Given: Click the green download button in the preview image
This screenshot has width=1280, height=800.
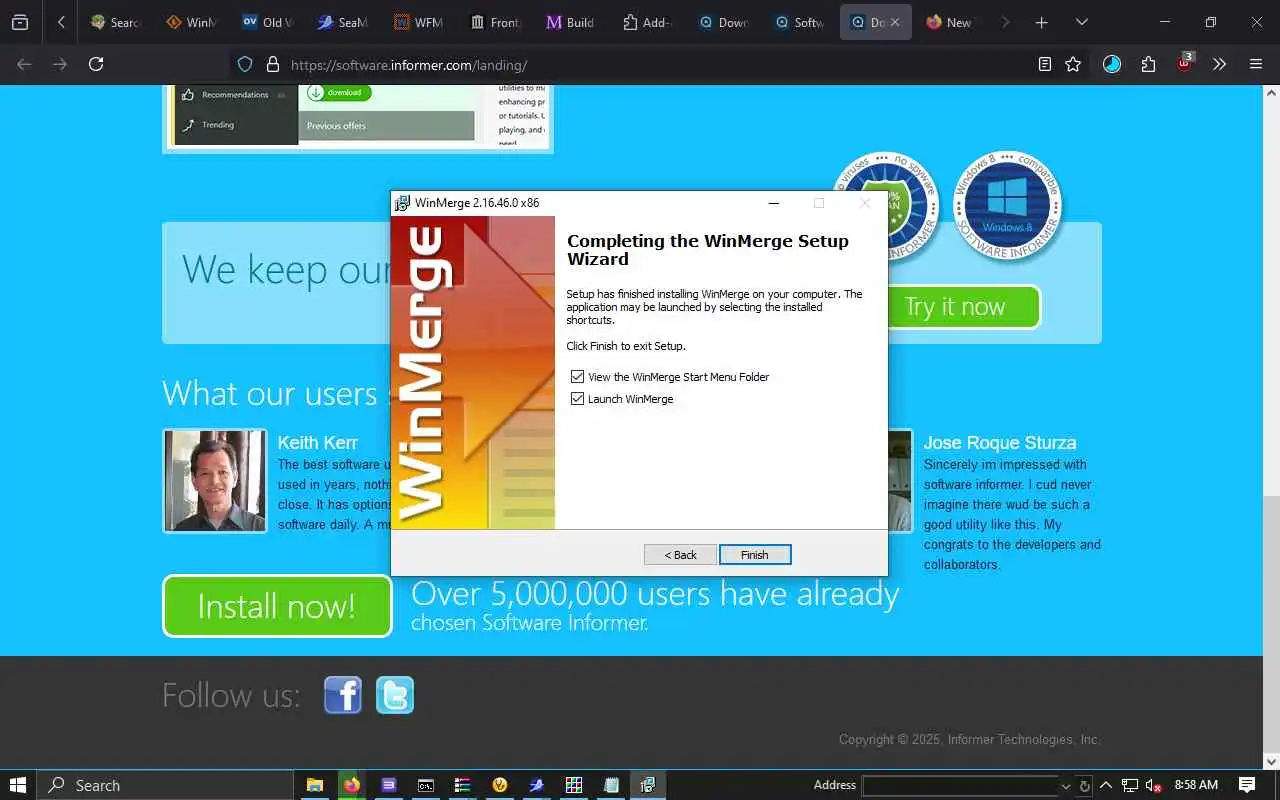Looking at the screenshot, I should 338,92.
